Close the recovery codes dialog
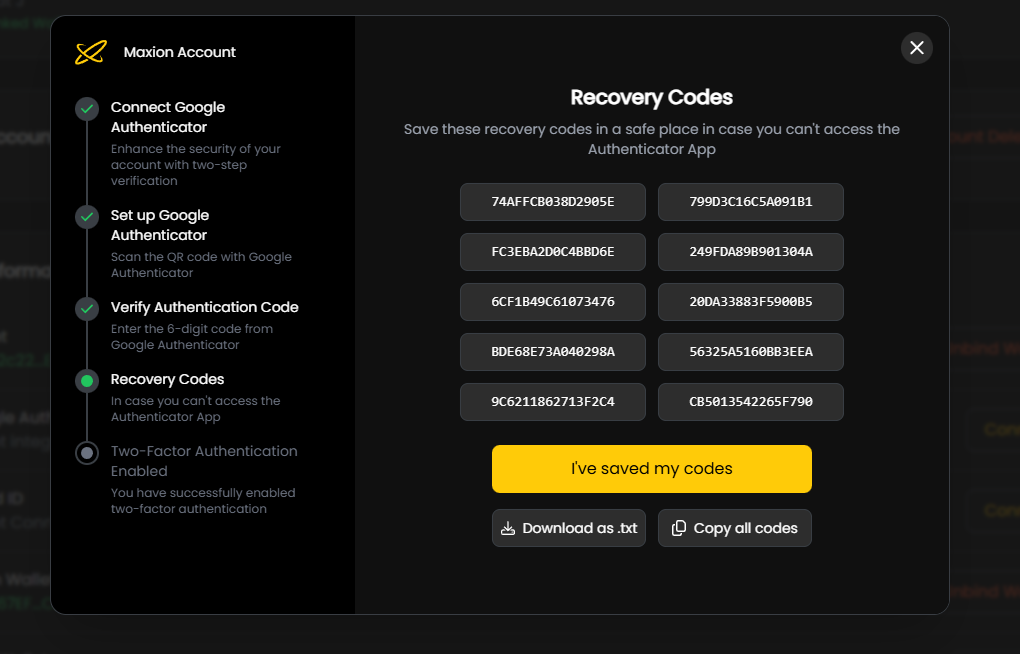The width and height of the screenshot is (1020, 654). pyautogui.click(x=916, y=48)
